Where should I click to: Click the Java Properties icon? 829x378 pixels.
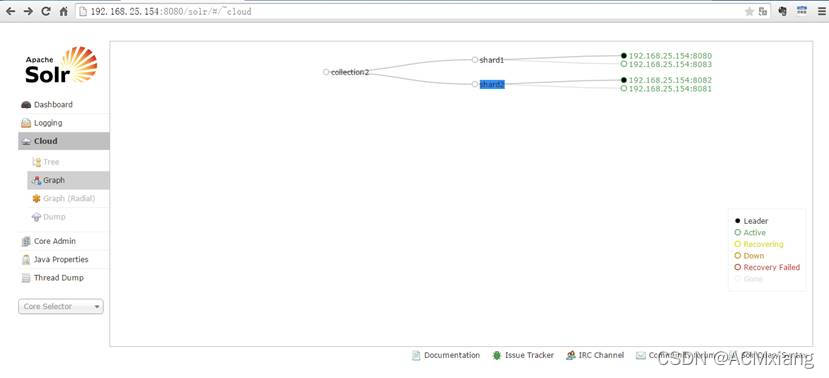click(x=26, y=260)
